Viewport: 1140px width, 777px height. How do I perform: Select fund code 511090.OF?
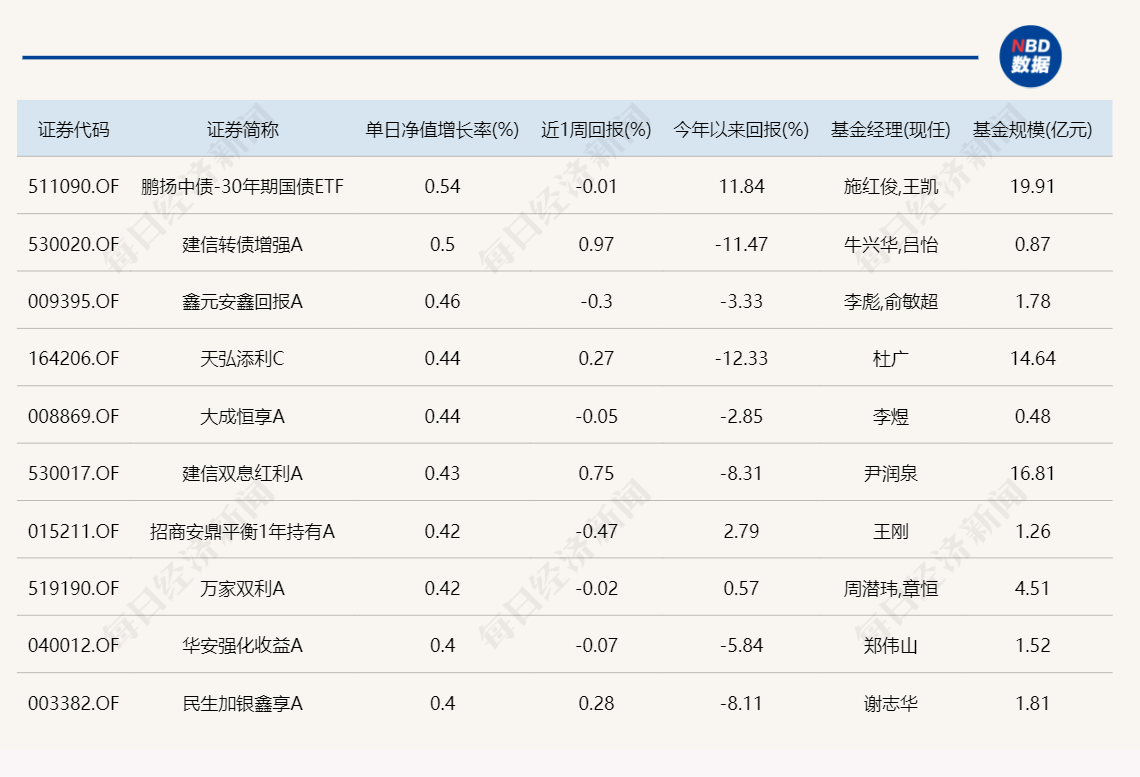(x=73, y=187)
